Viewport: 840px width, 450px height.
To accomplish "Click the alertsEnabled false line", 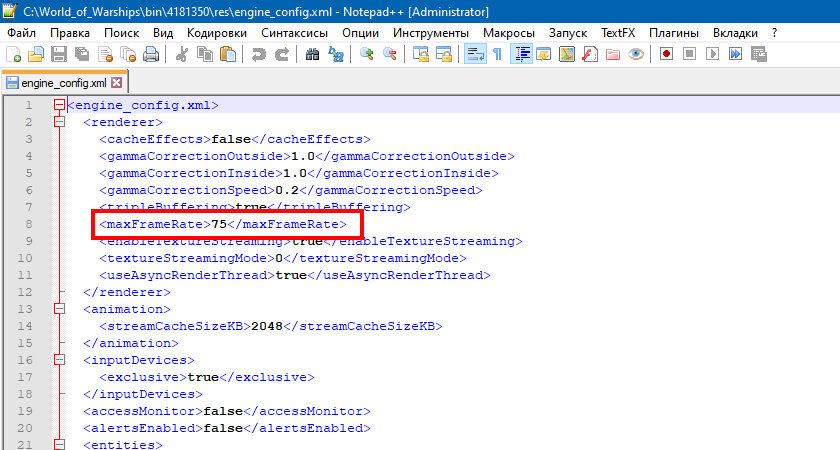I will pyautogui.click(x=227, y=428).
